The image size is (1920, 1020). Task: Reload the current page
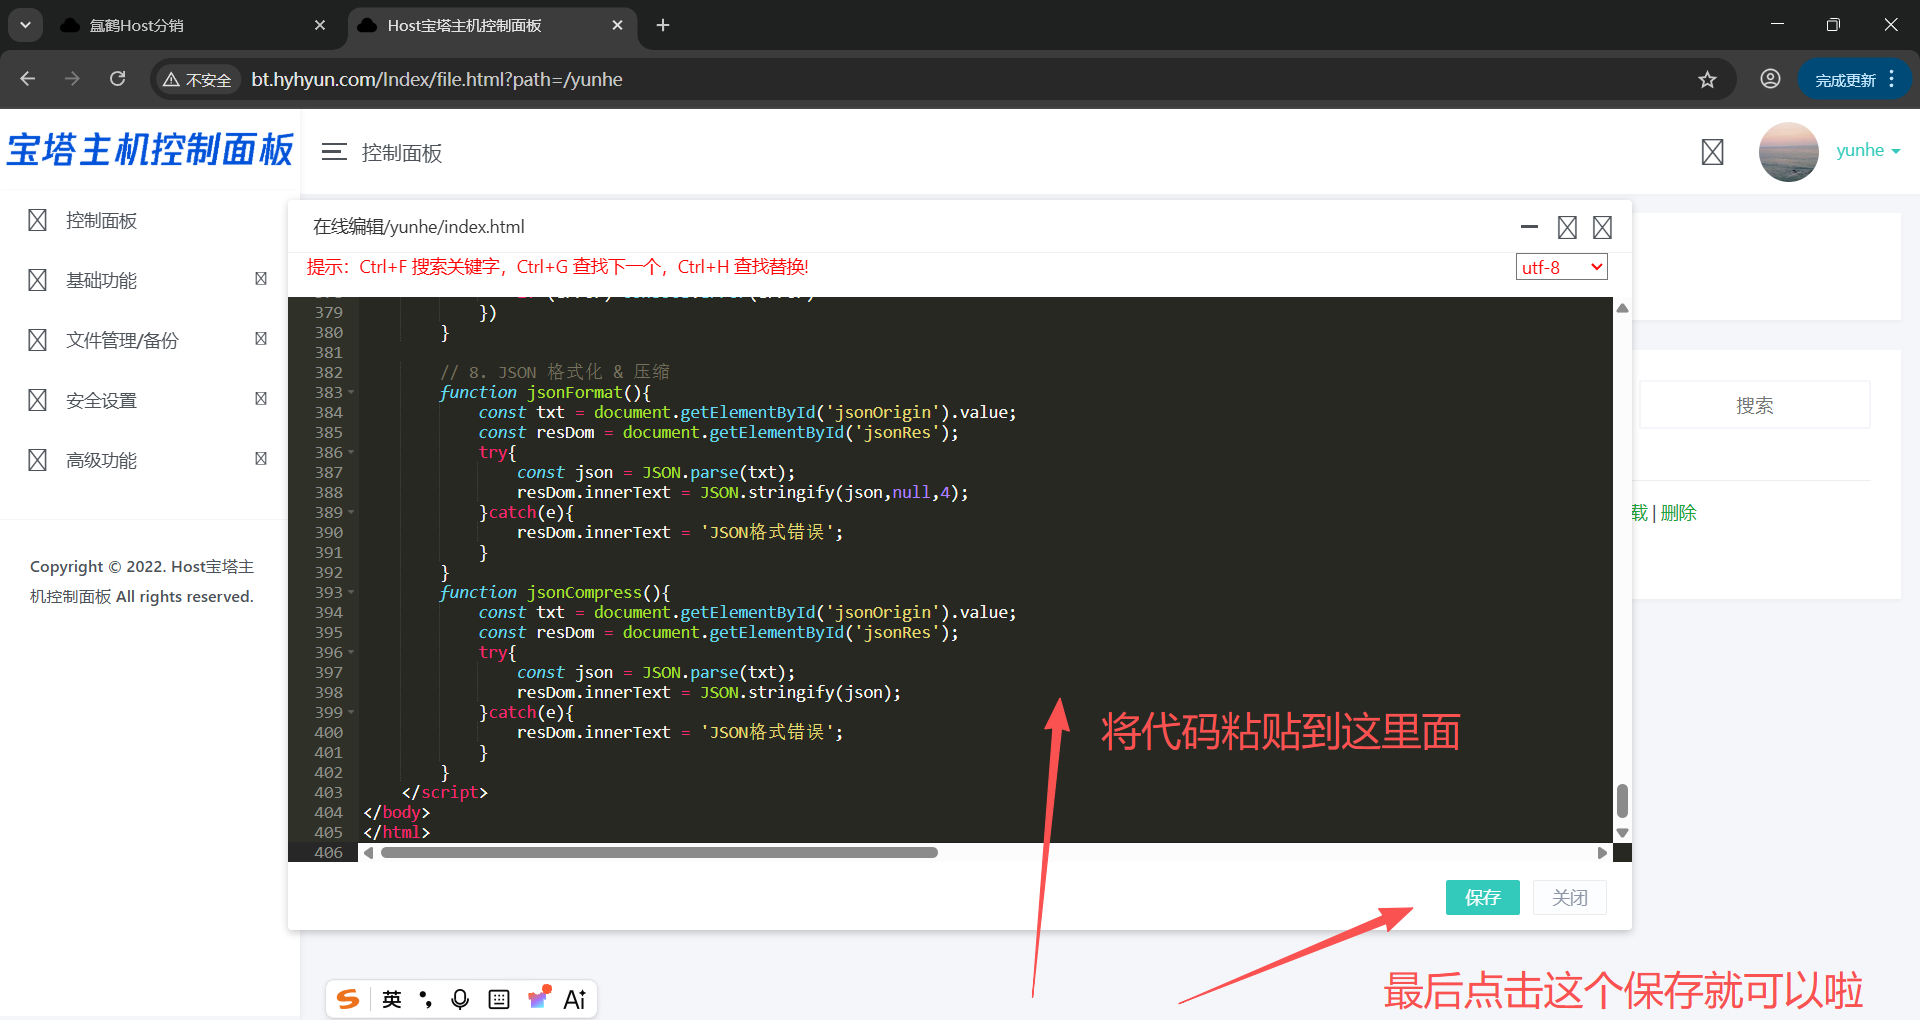(117, 79)
